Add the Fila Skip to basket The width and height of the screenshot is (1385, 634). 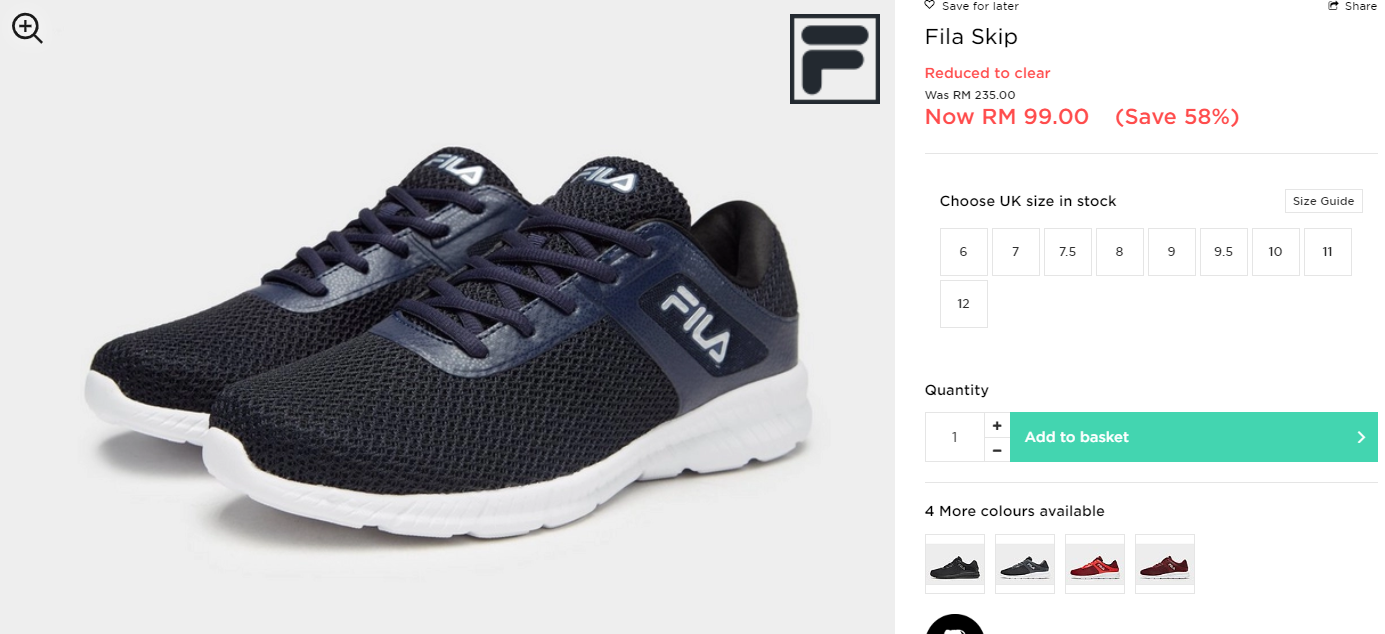point(1194,437)
